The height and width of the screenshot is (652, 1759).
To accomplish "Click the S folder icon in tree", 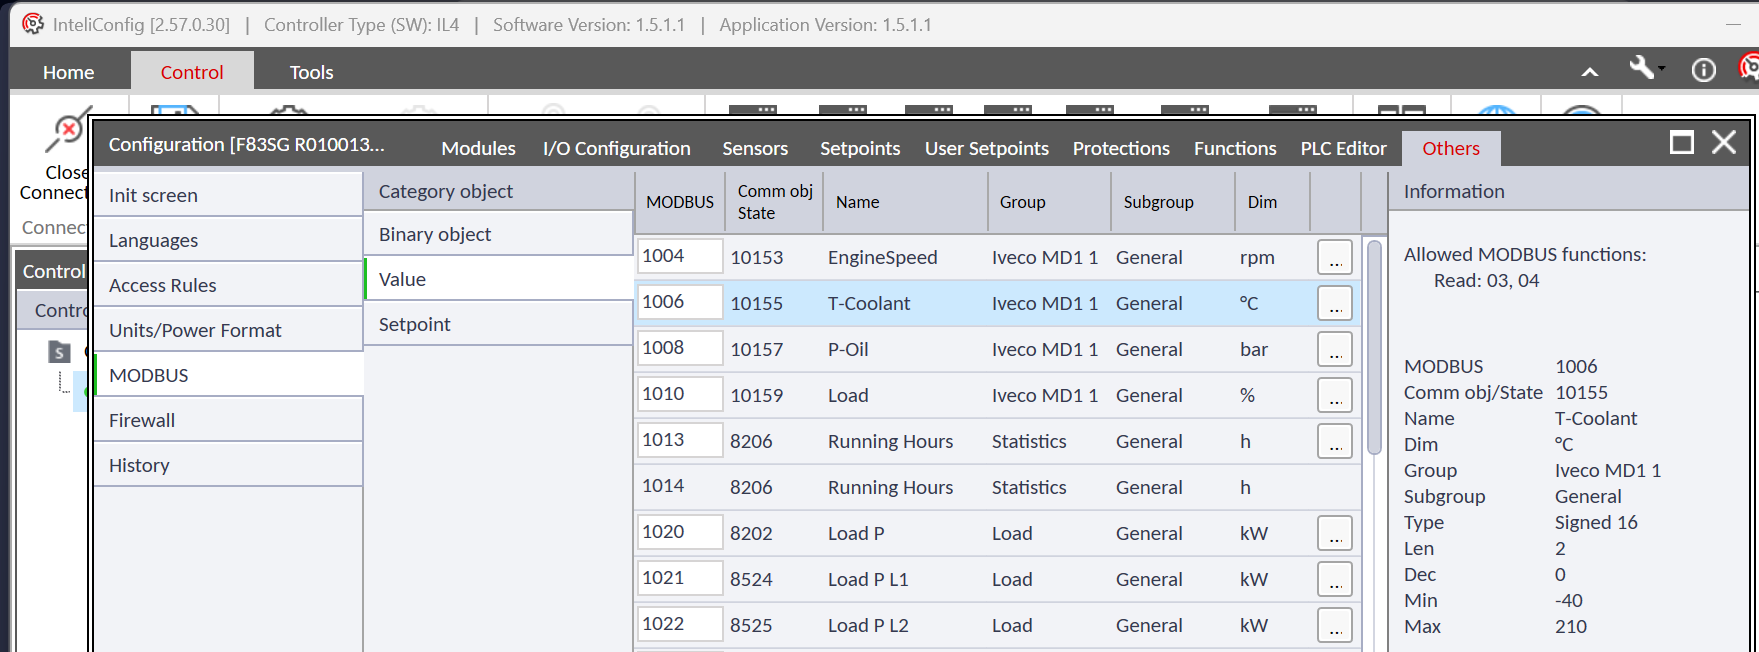I will (x=60, y=352).
